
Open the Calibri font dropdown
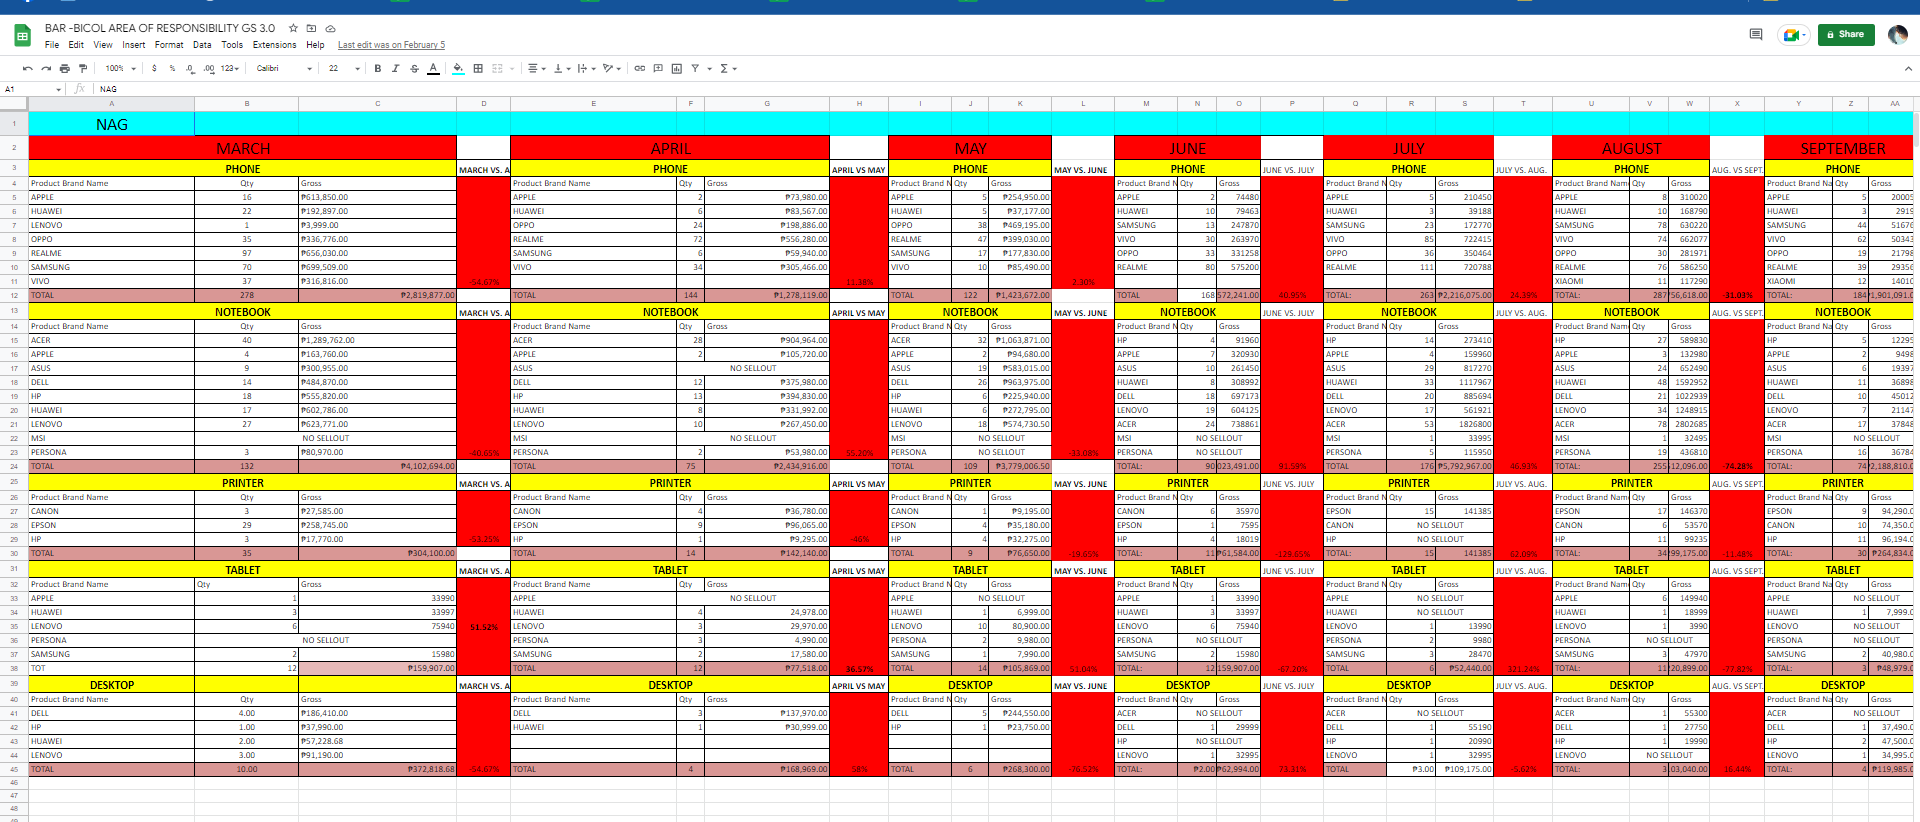[x=284, y=69]
